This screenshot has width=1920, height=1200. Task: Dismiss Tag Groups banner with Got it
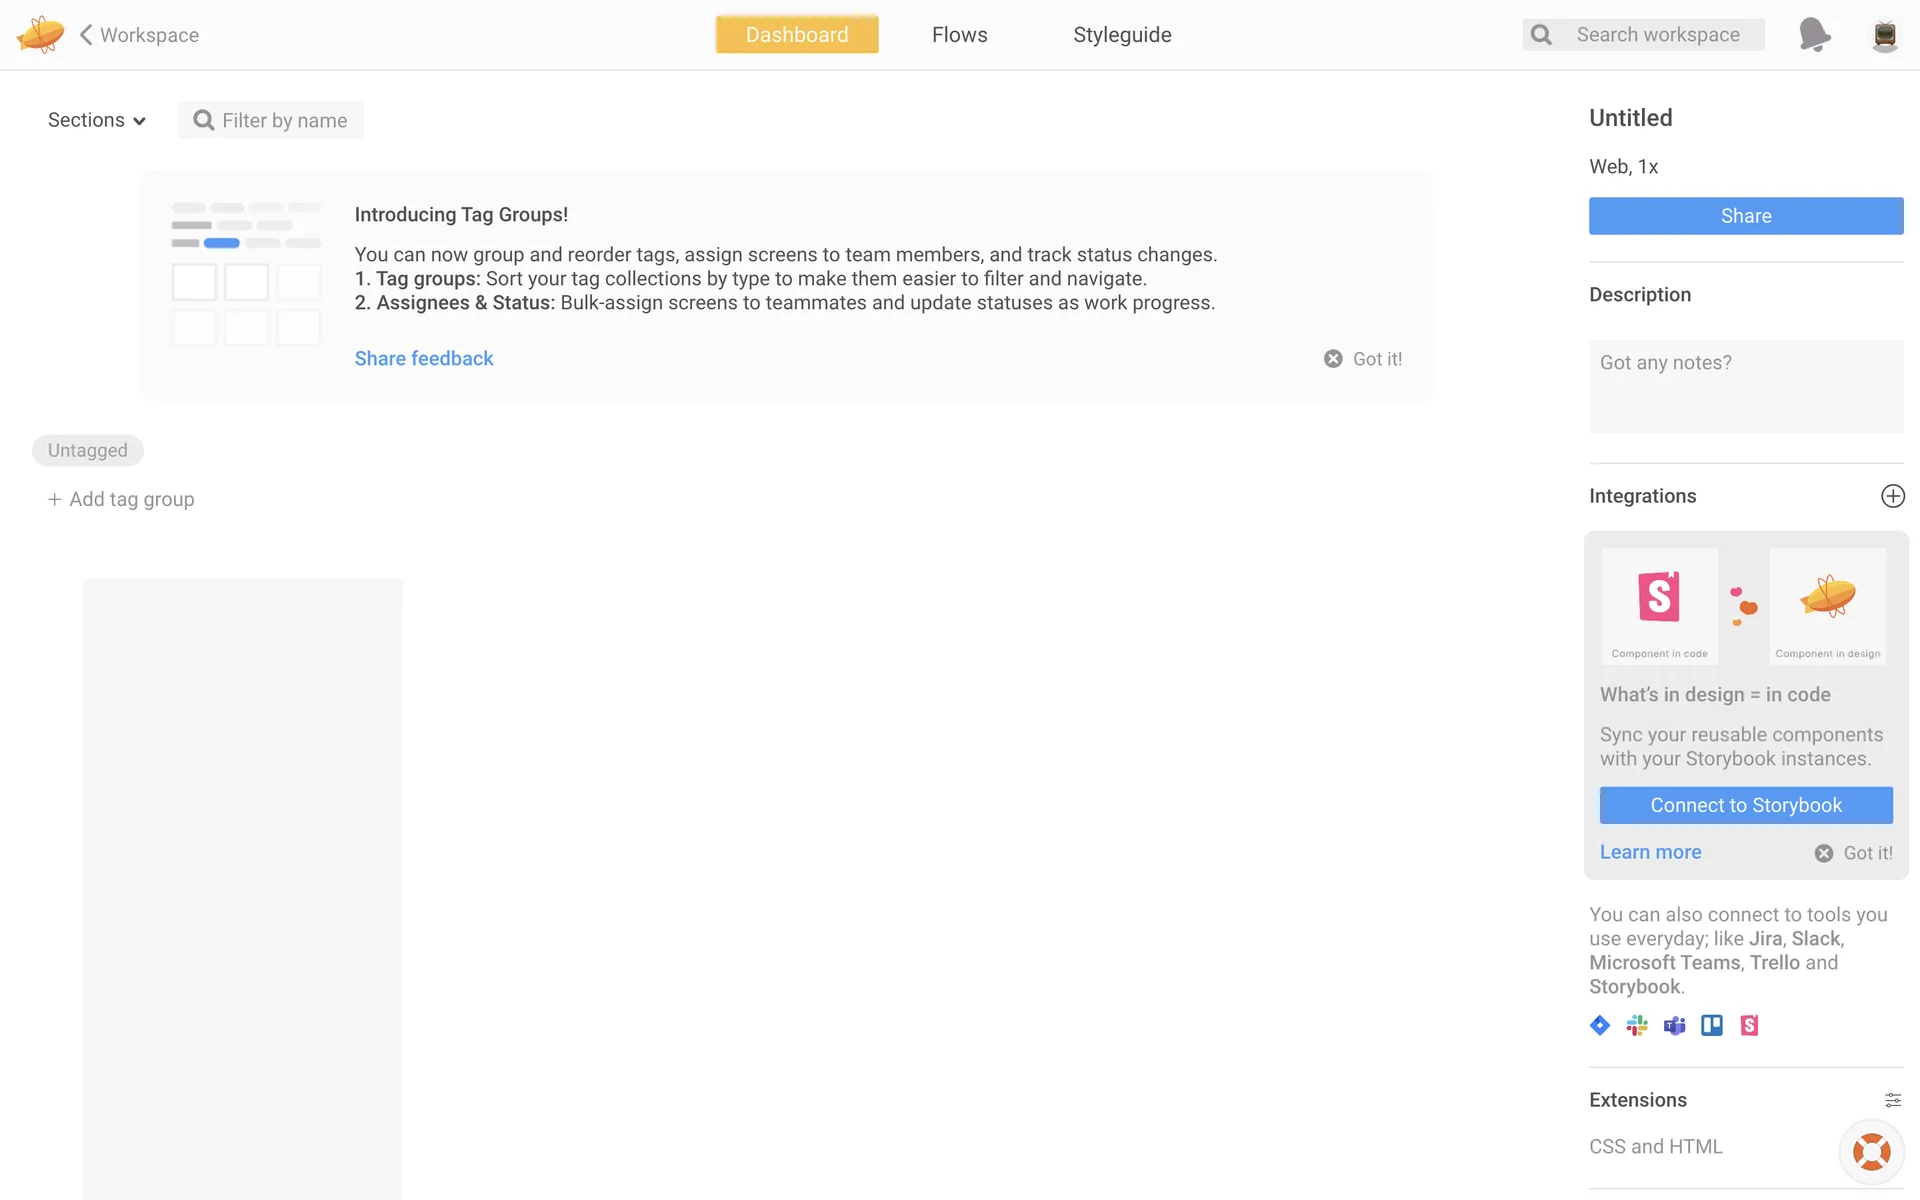pos(1363,359)
